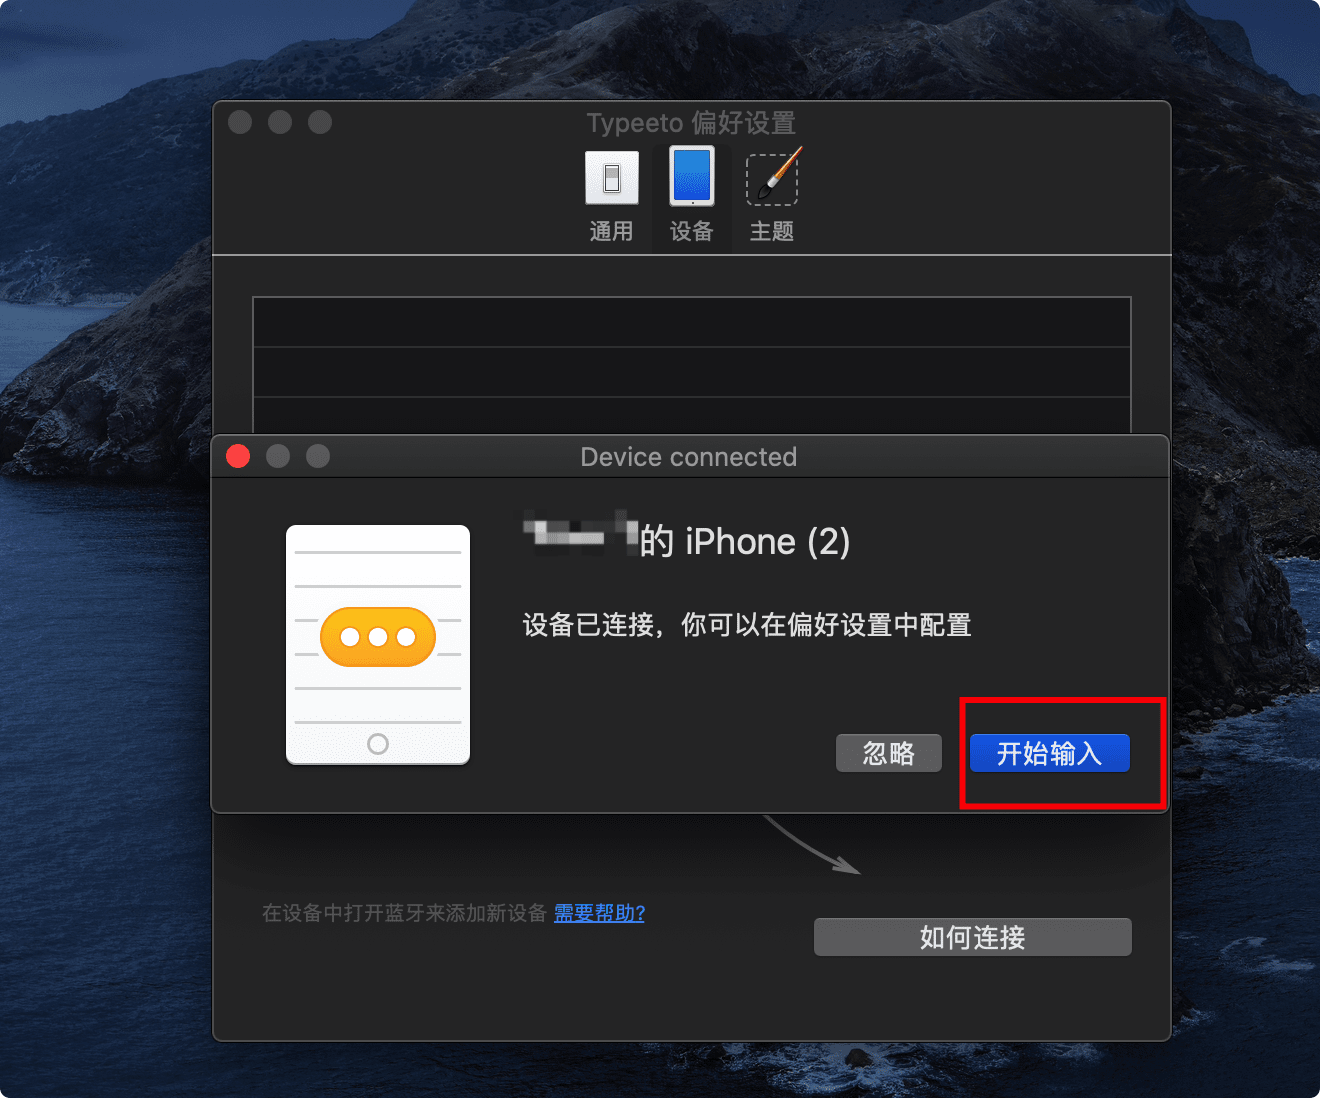Open the 通用 general preferences tab
This screenshot has width=1320, height=1098.
click(611, 197)
